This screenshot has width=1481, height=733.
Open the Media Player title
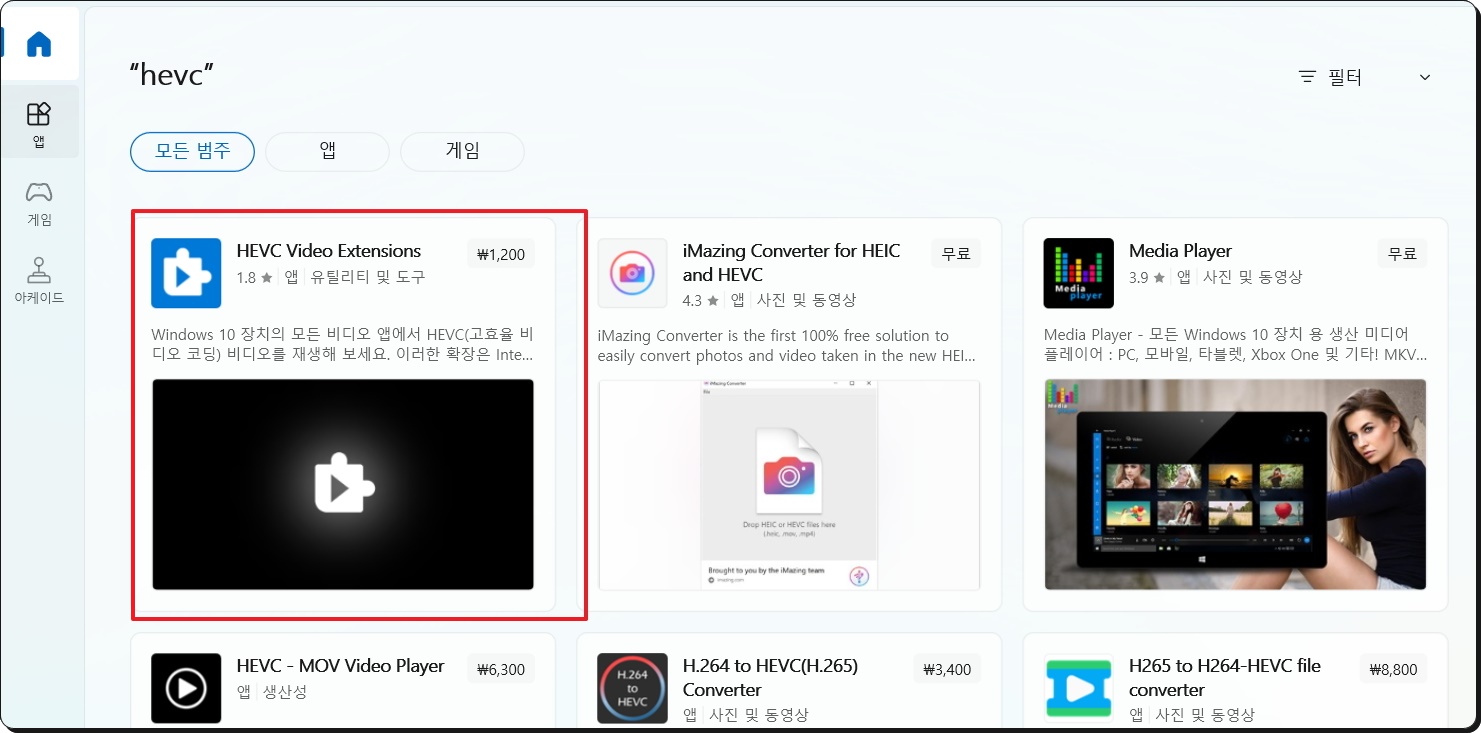point(1180,251)
